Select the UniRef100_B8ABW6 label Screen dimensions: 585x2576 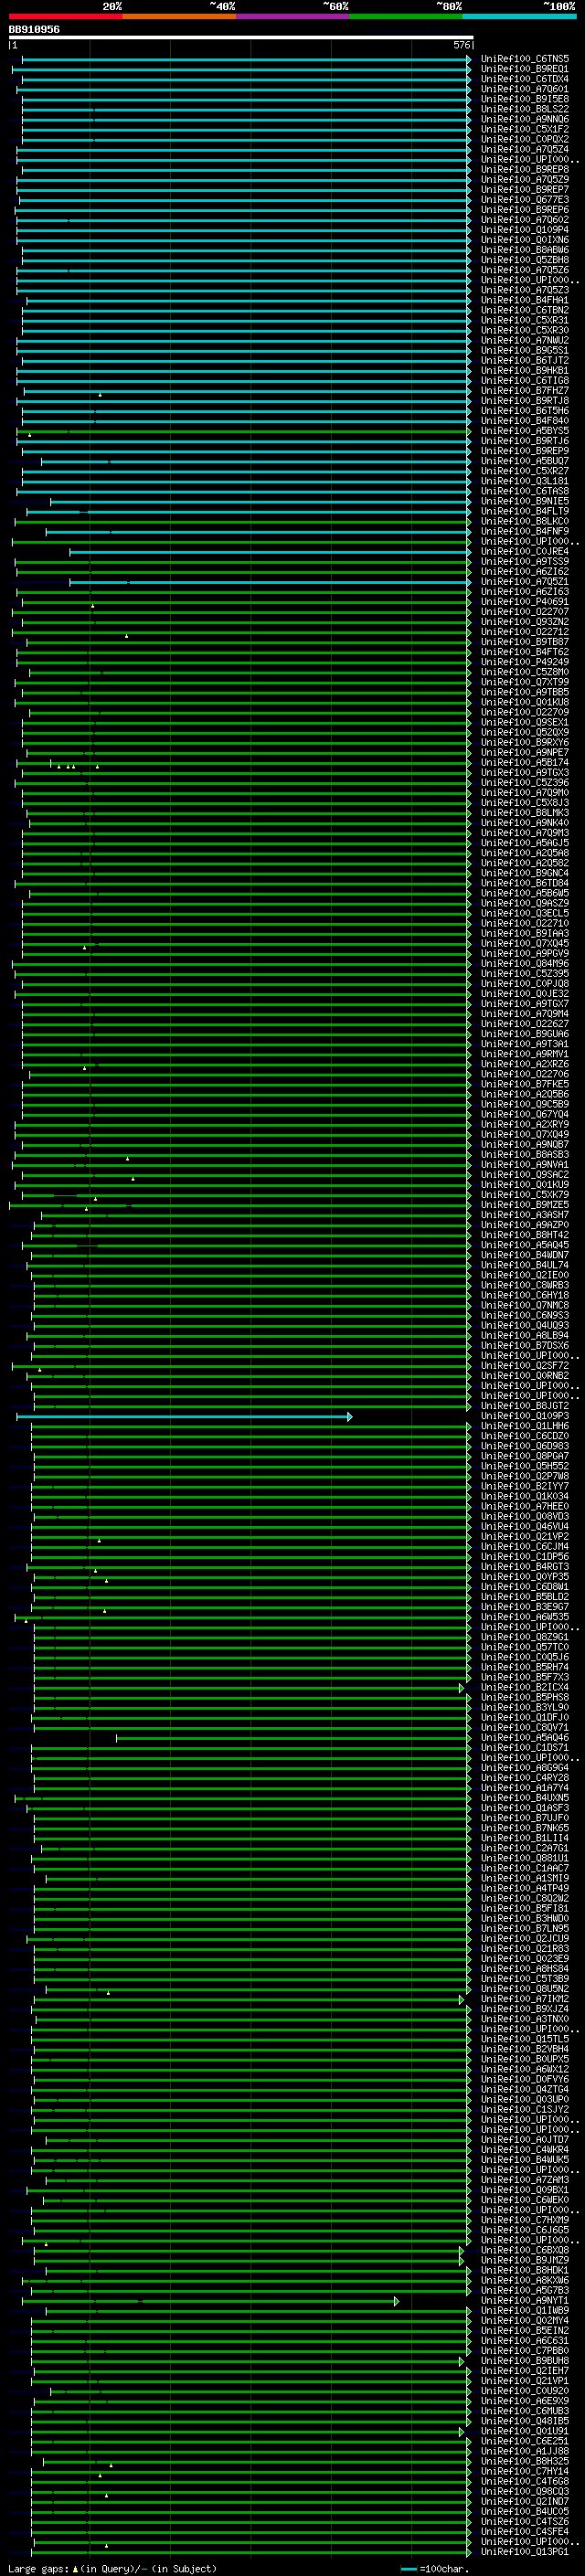pyautogui.click(x=525, y=250)
